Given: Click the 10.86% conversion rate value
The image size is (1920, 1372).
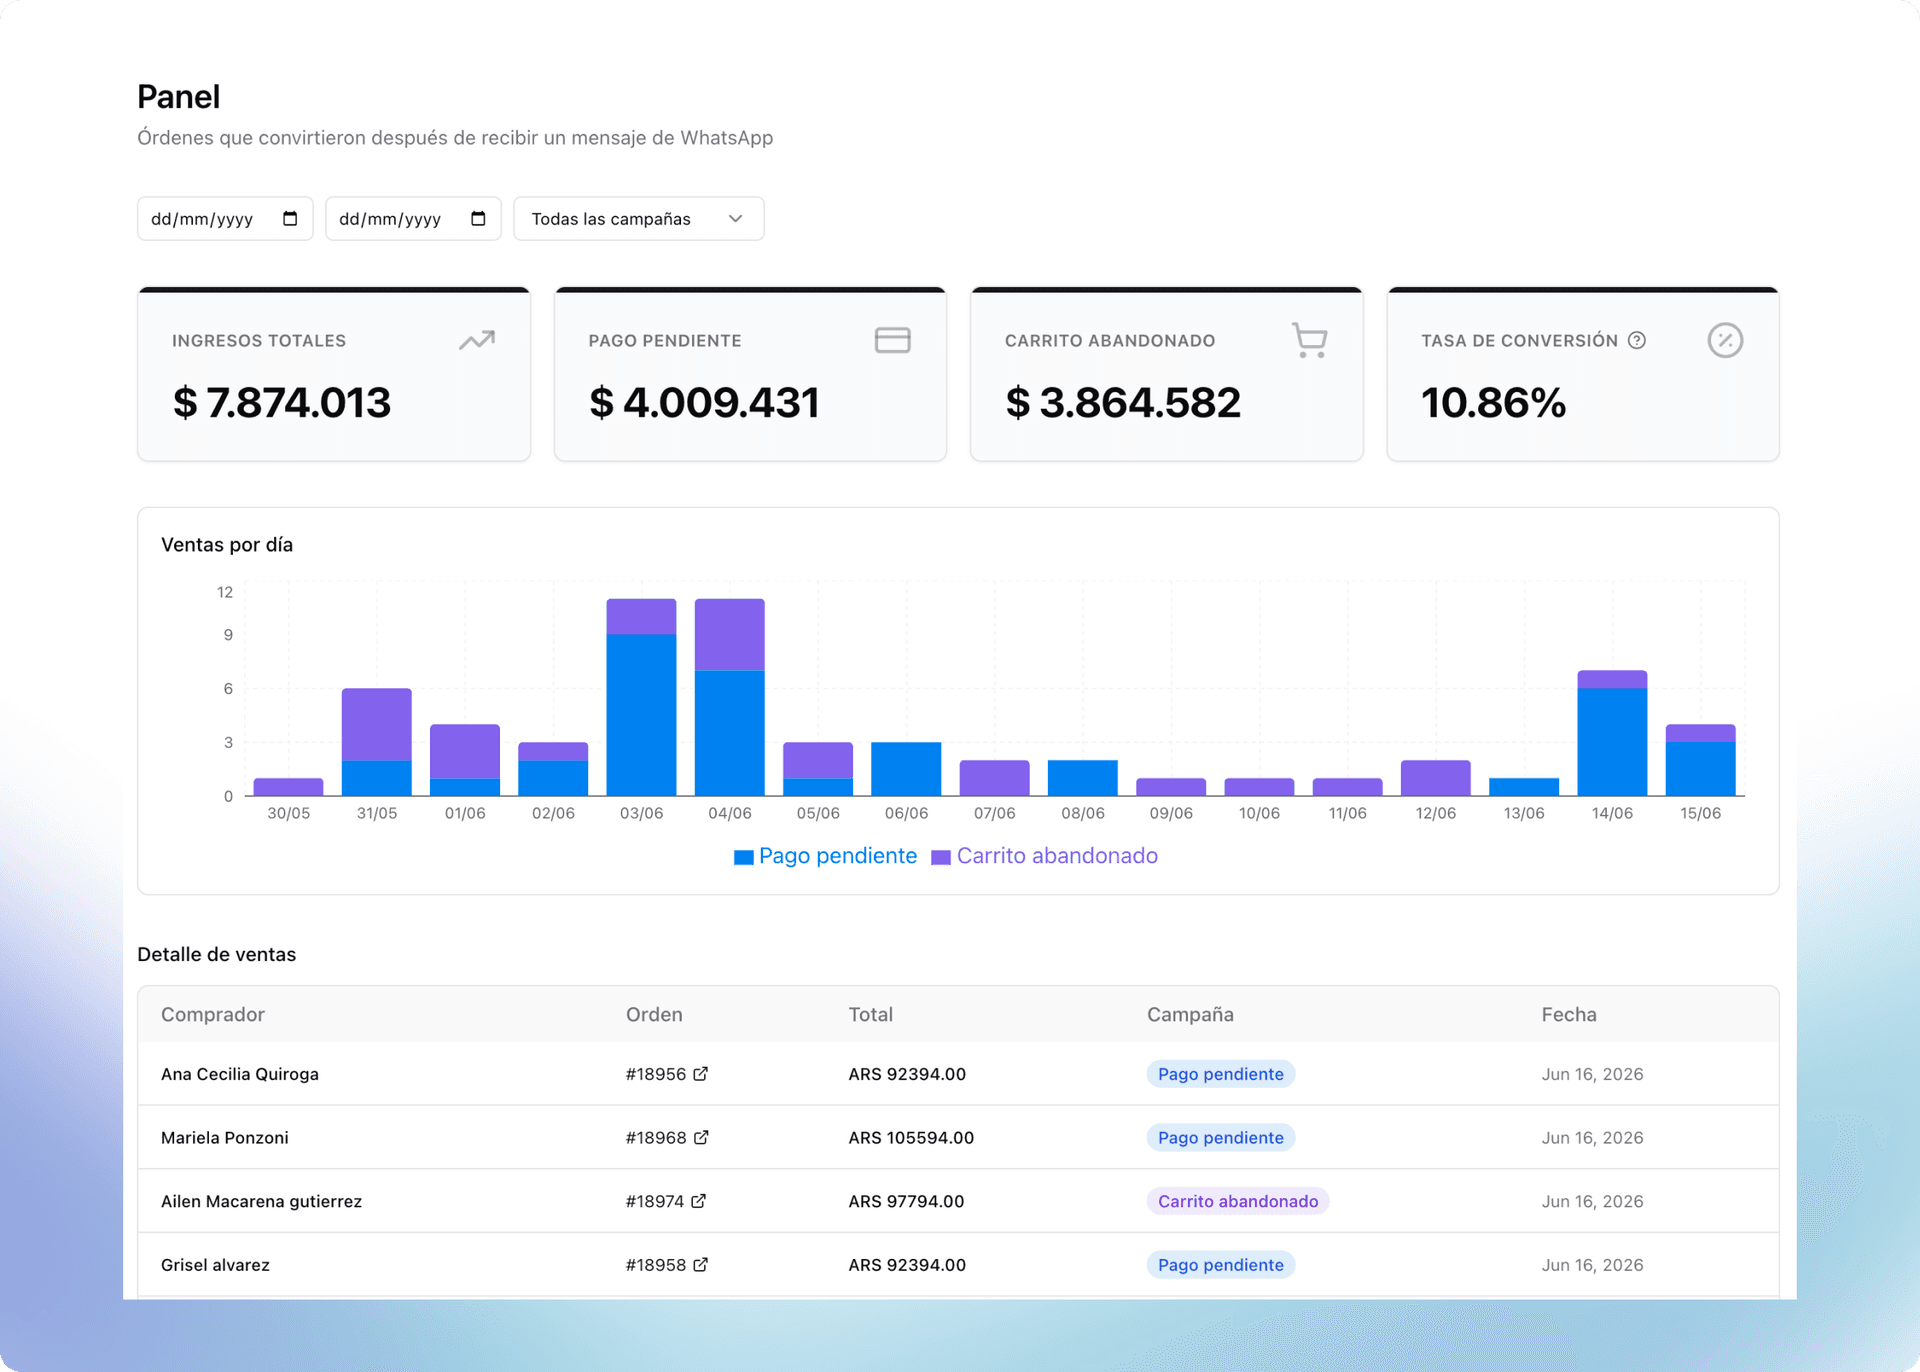Looking at the screenshot, I should pos(1493,402).
